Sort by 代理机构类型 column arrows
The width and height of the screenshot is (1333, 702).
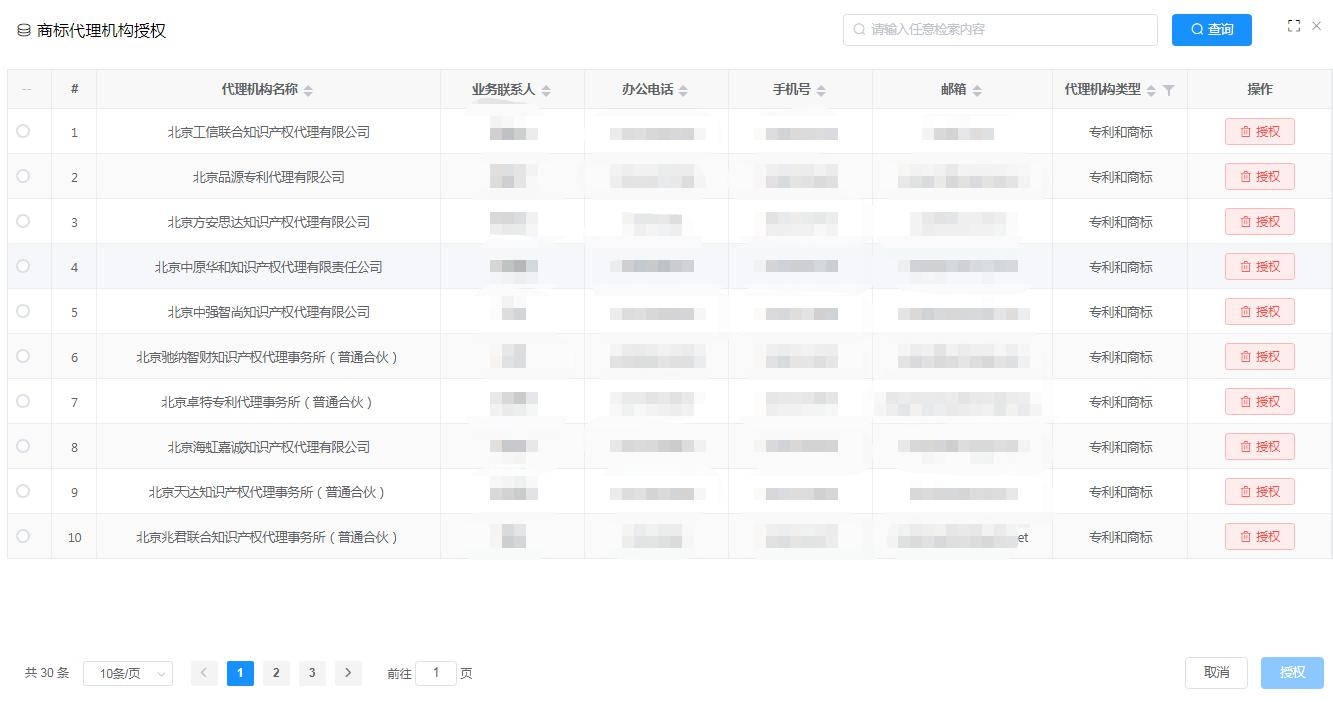[1151, 90]
